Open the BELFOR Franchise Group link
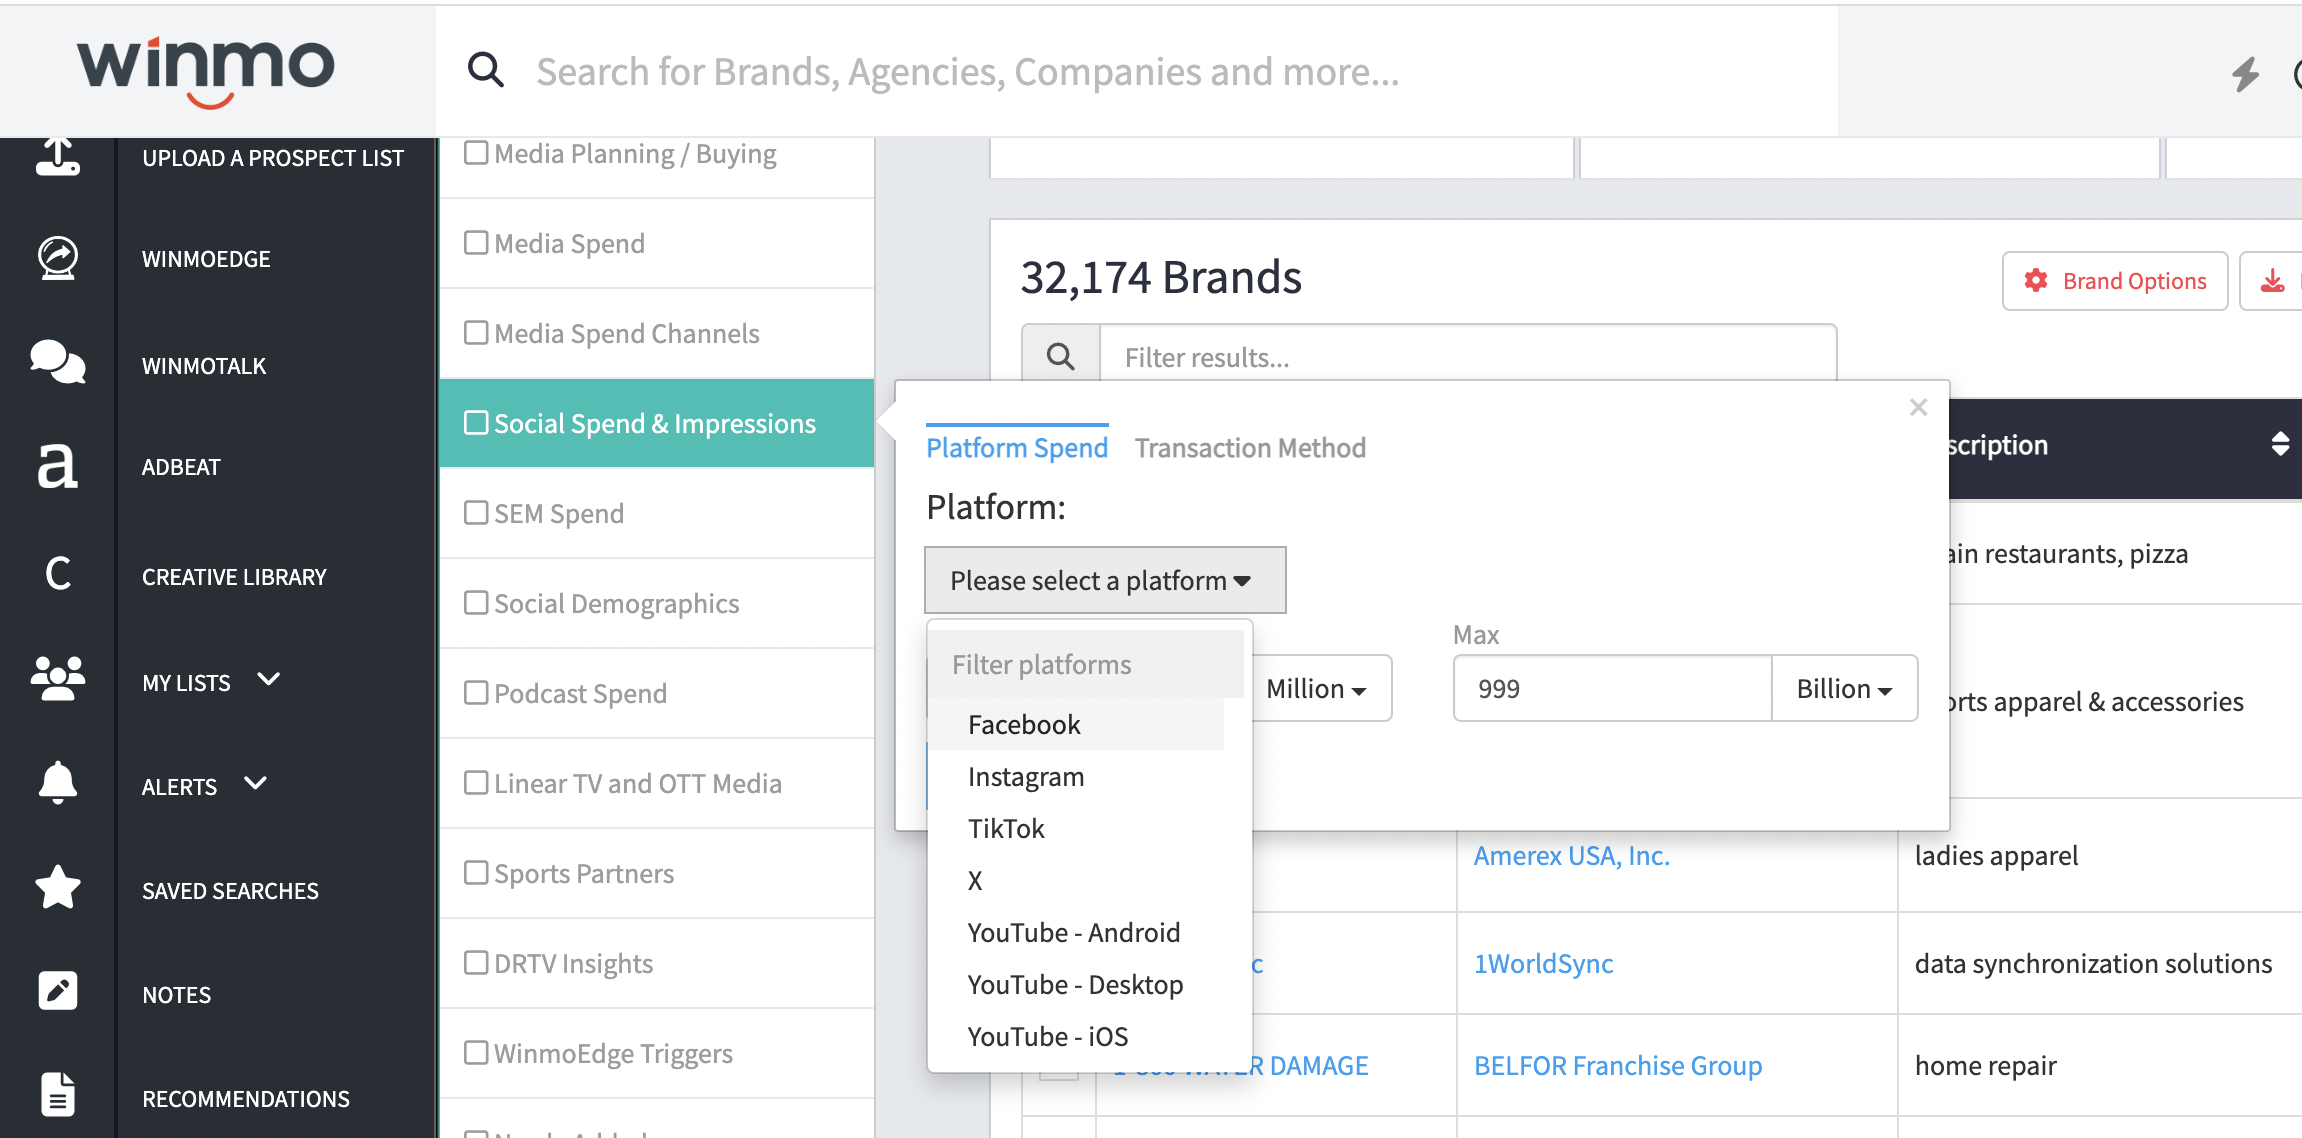Viewport: 2302px width, 1138px height. pos(1617,1066)
